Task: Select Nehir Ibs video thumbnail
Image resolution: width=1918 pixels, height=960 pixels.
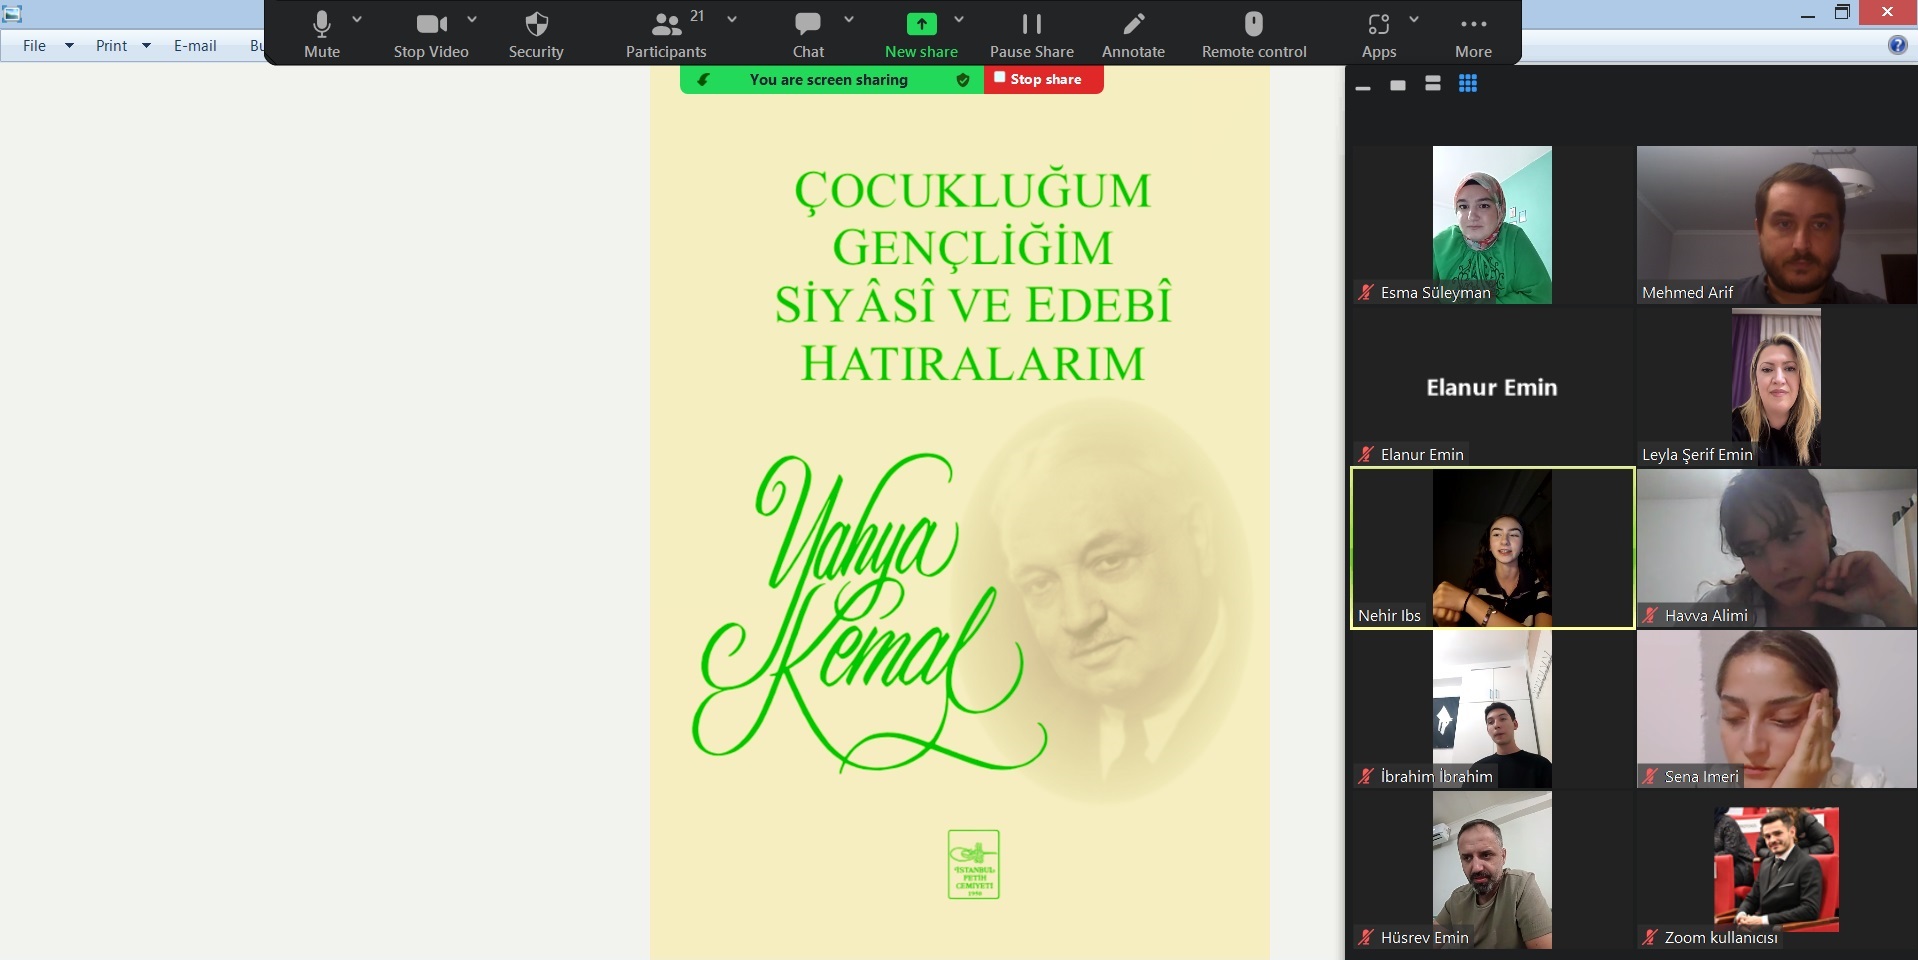Action: point(1492,548)
